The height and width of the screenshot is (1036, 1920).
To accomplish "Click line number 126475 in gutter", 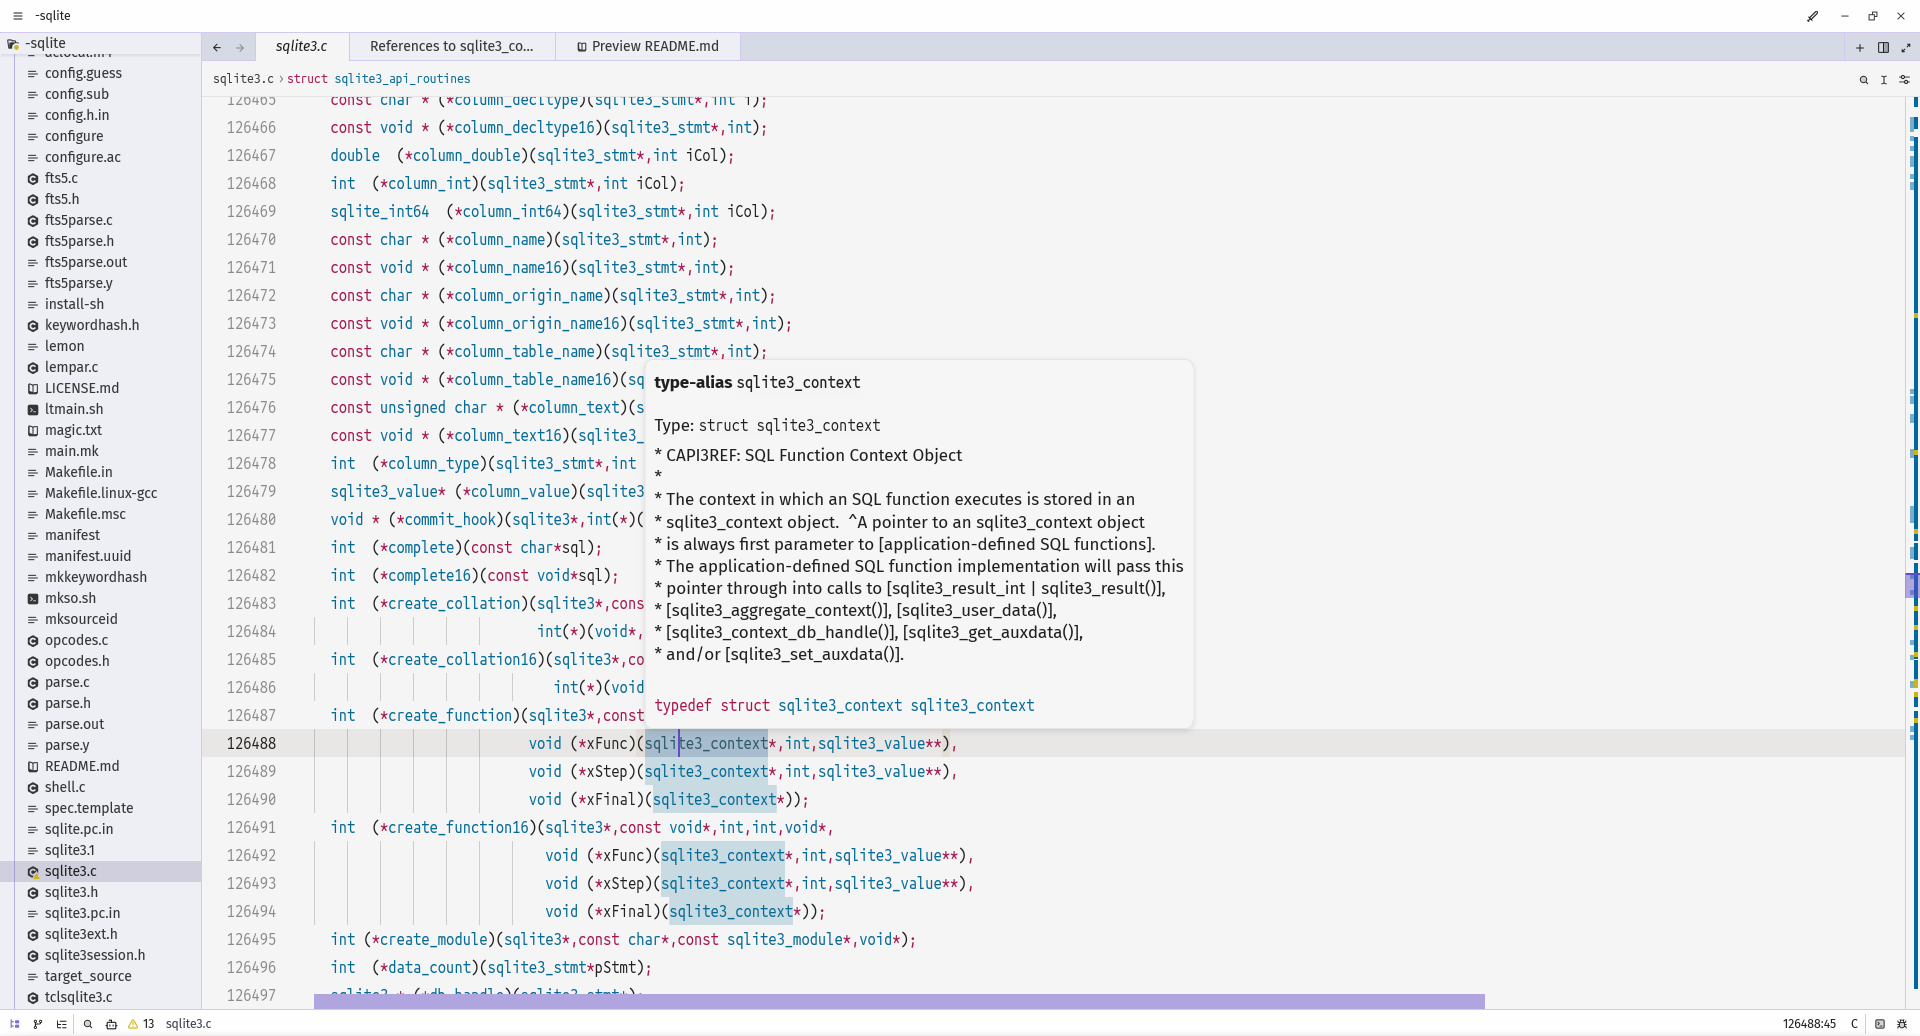I will point(251,379).
